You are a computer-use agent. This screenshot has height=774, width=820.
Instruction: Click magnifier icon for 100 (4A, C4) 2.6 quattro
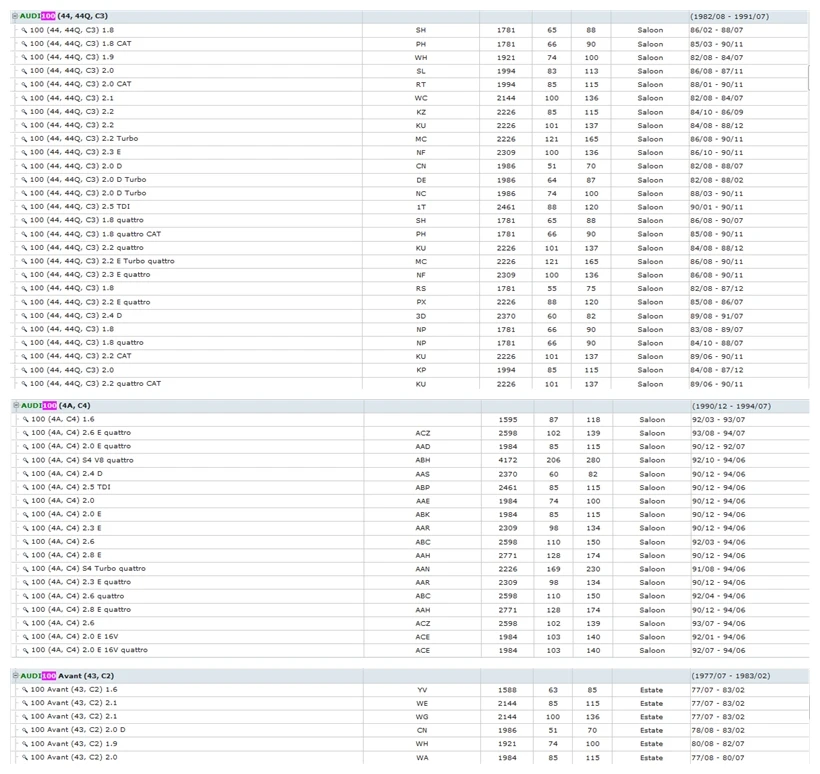pyautogui.click(x=26, y=596)
